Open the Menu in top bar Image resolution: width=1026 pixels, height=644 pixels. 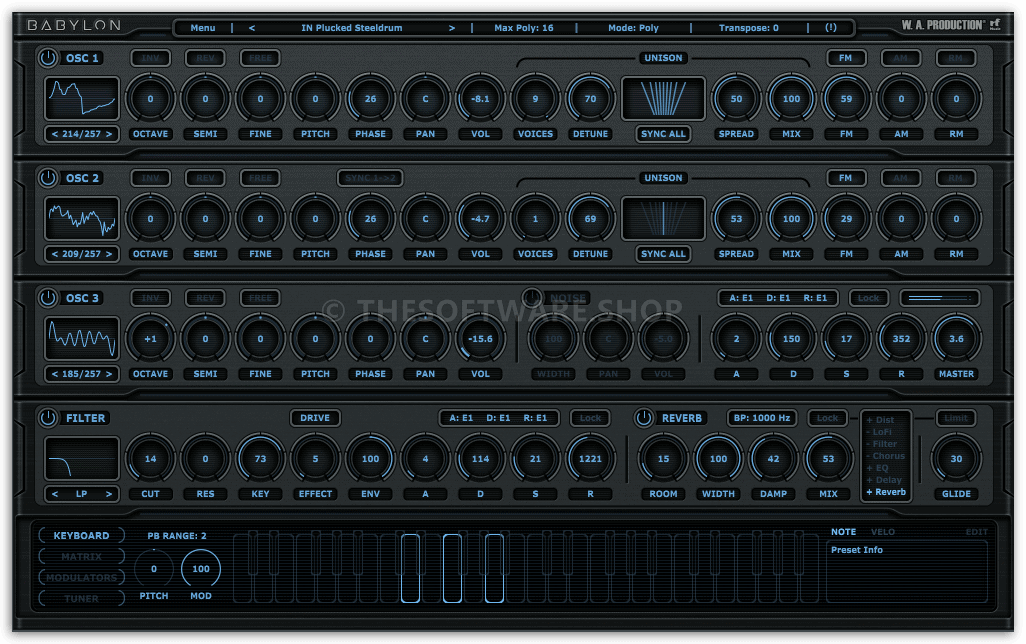click(203, 27)
